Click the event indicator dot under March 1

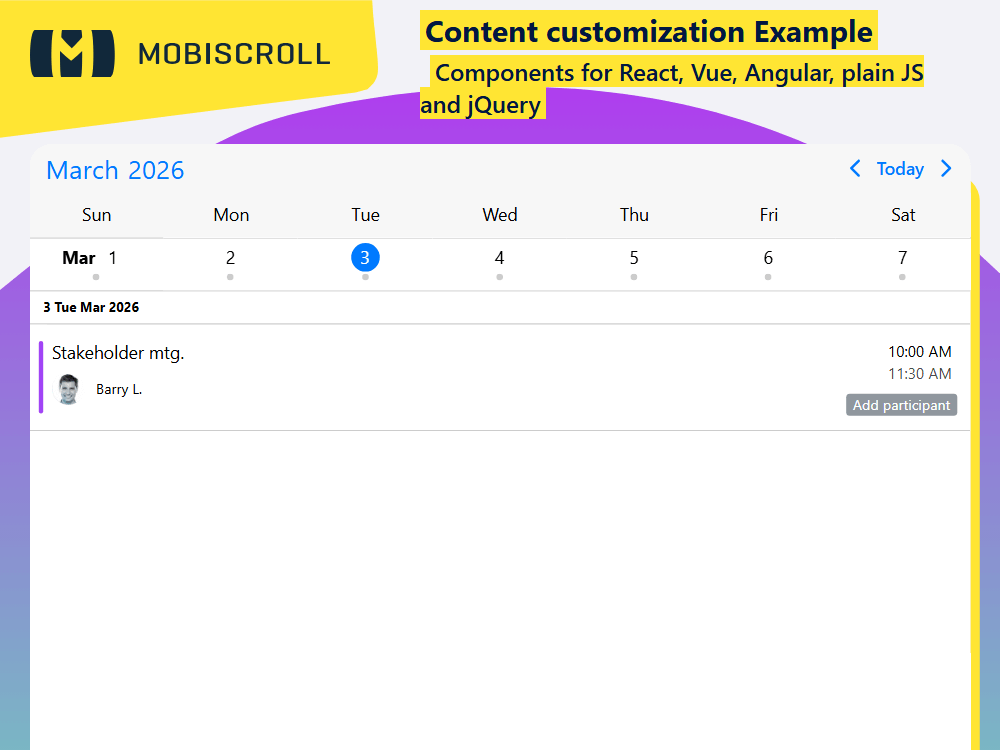point(97,276)
